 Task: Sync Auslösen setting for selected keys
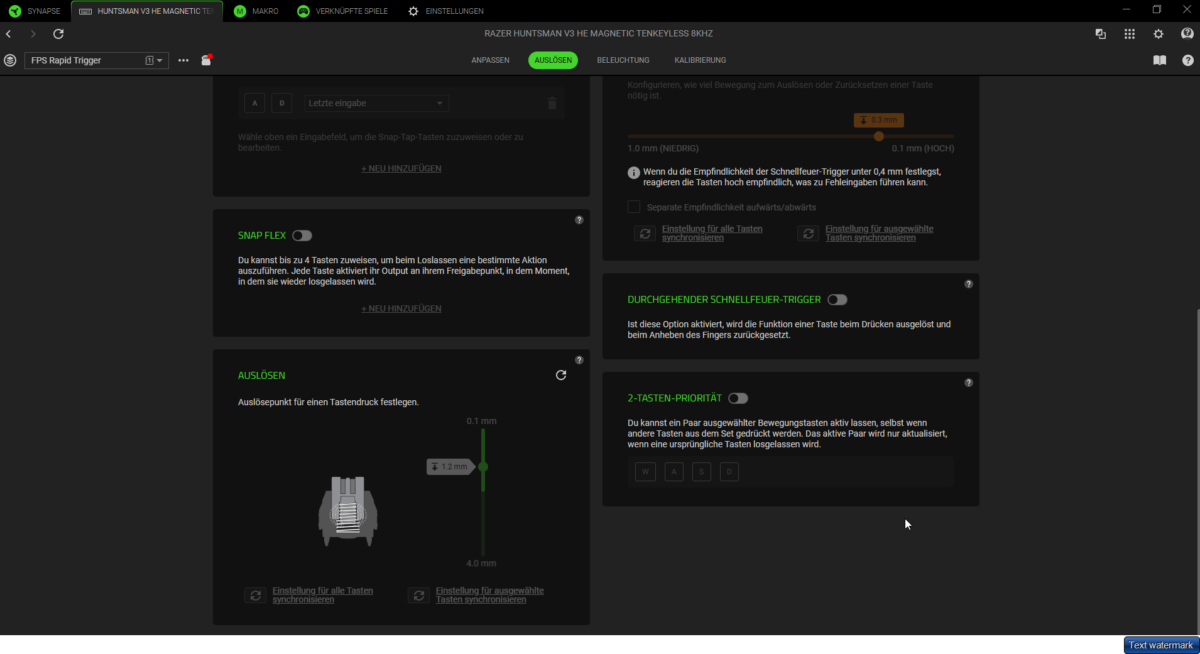(490, 595)
